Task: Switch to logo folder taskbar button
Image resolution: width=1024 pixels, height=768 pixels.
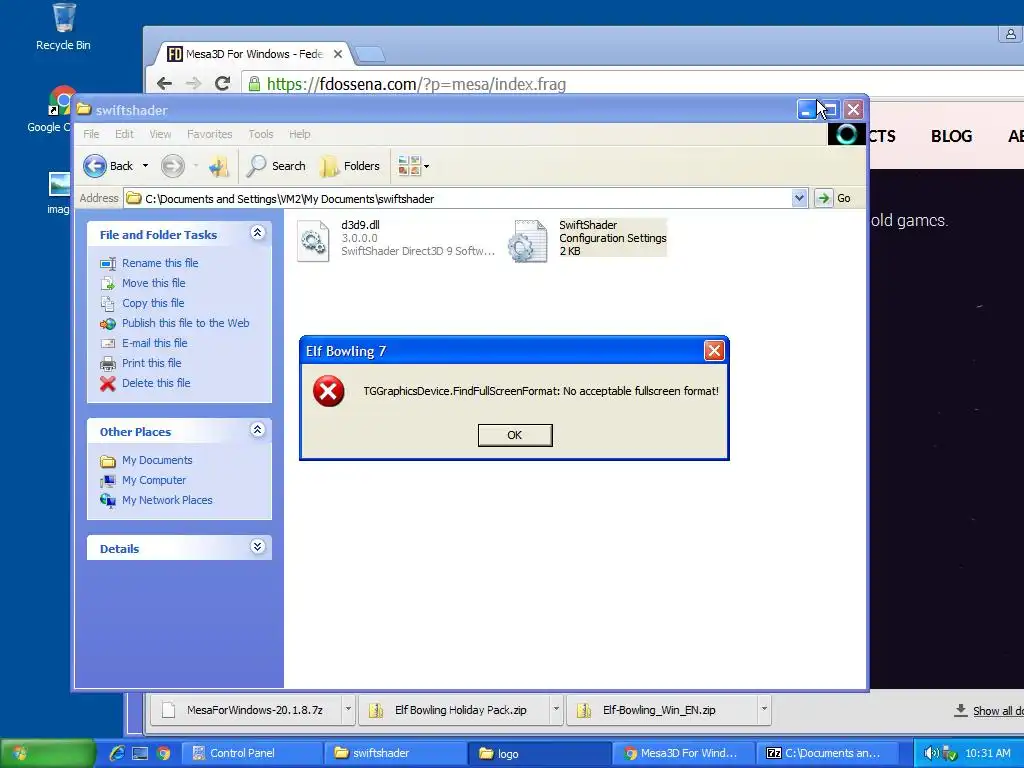Action: pos(539,754)
